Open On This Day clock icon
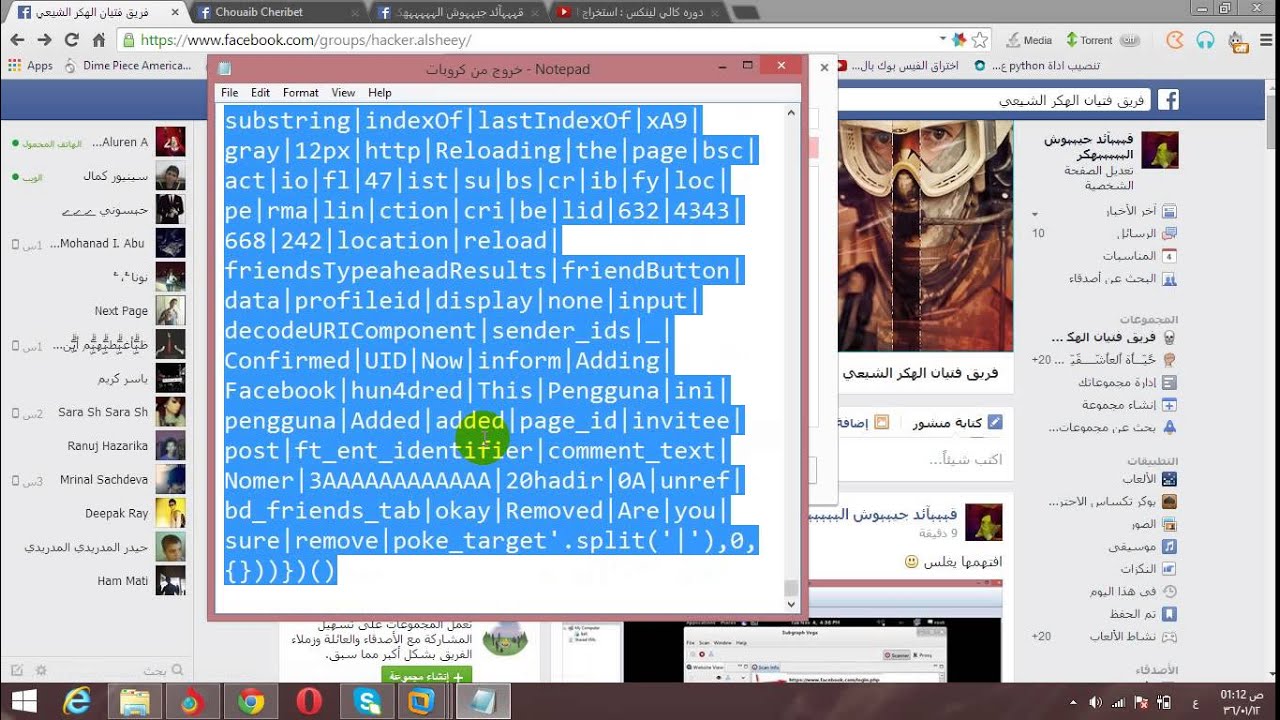 [1169, 591]
